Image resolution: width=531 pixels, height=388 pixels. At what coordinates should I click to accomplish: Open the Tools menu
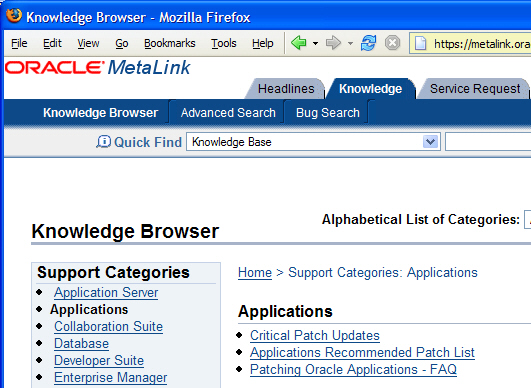pyautogui.click(x=224, y=43)
